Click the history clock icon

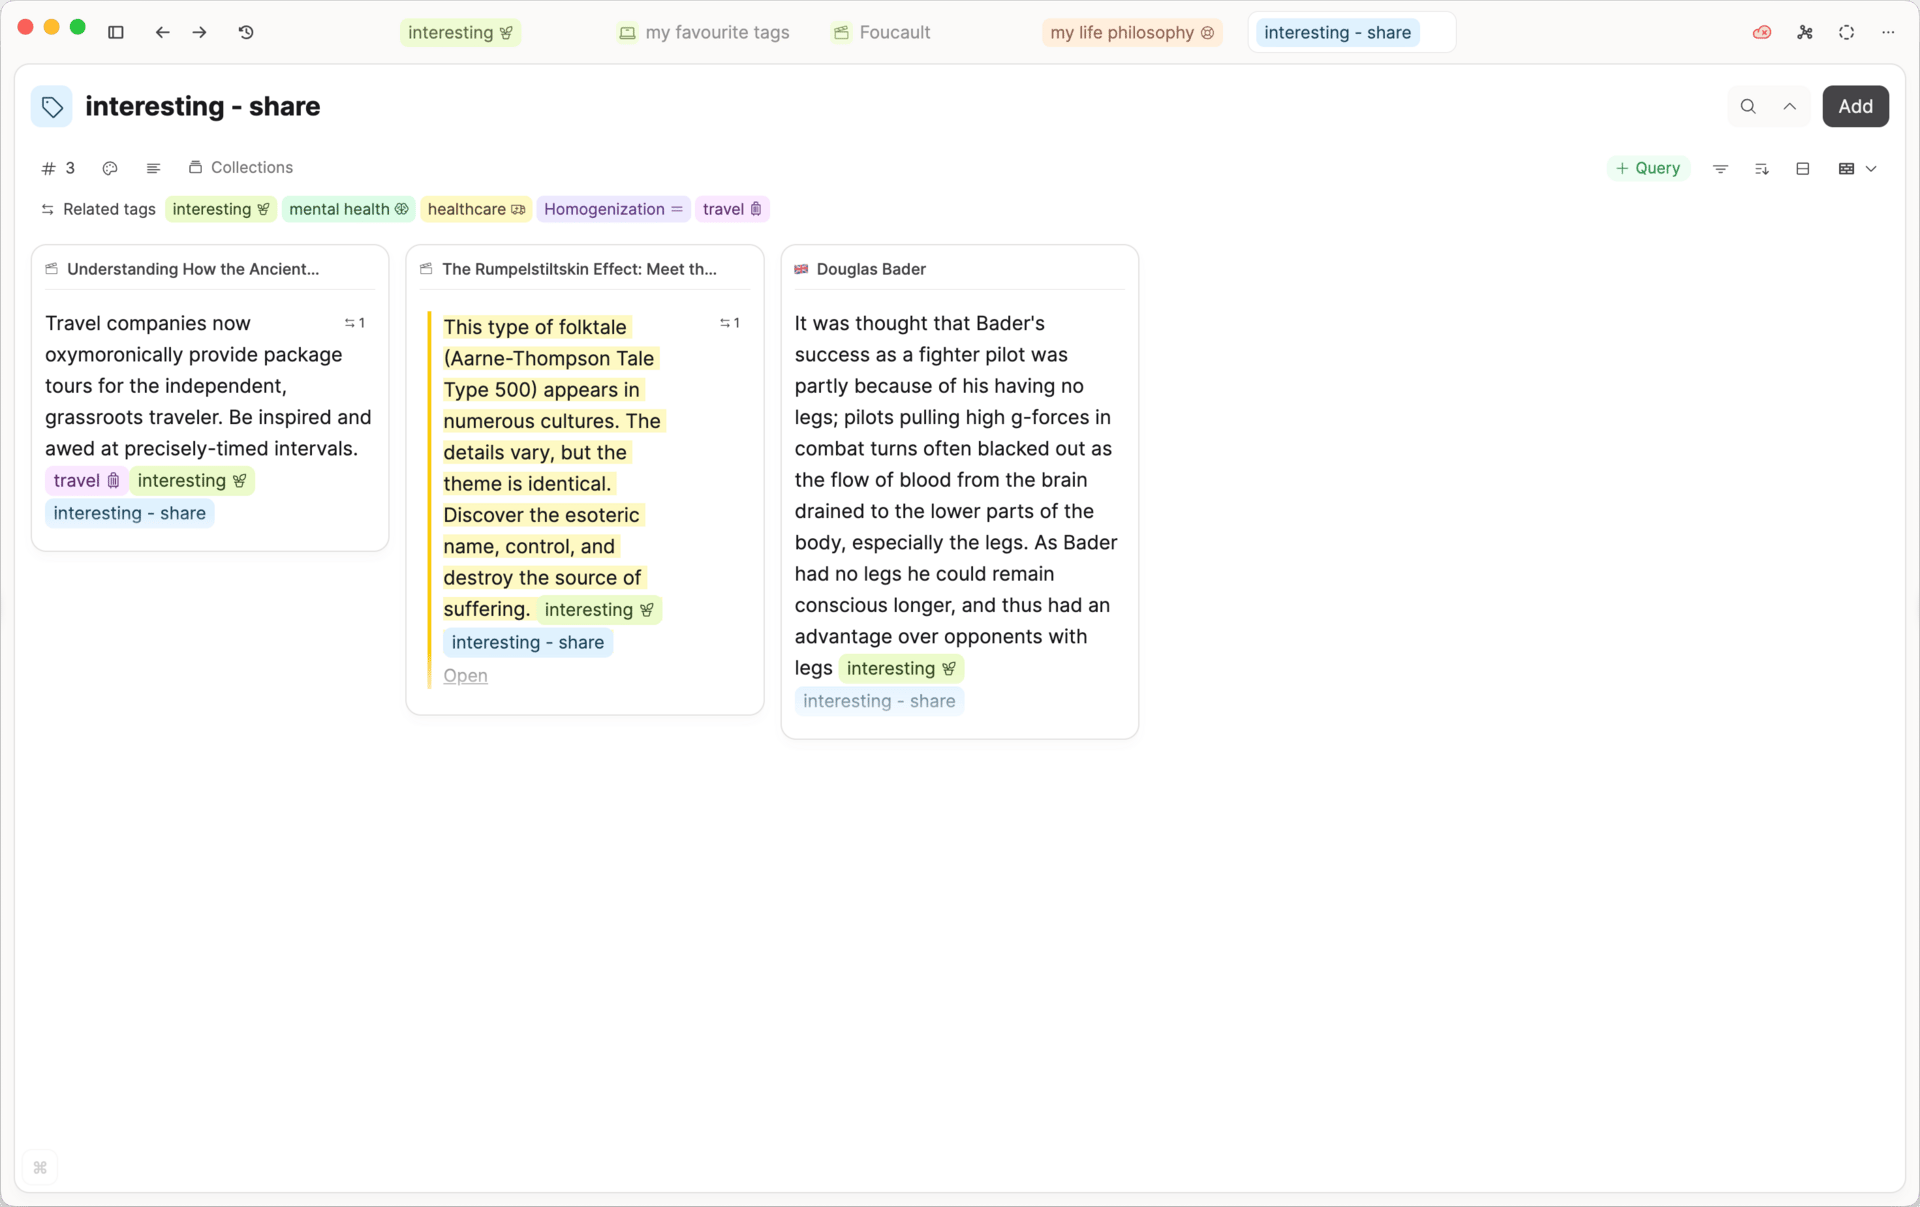point(246,32)
